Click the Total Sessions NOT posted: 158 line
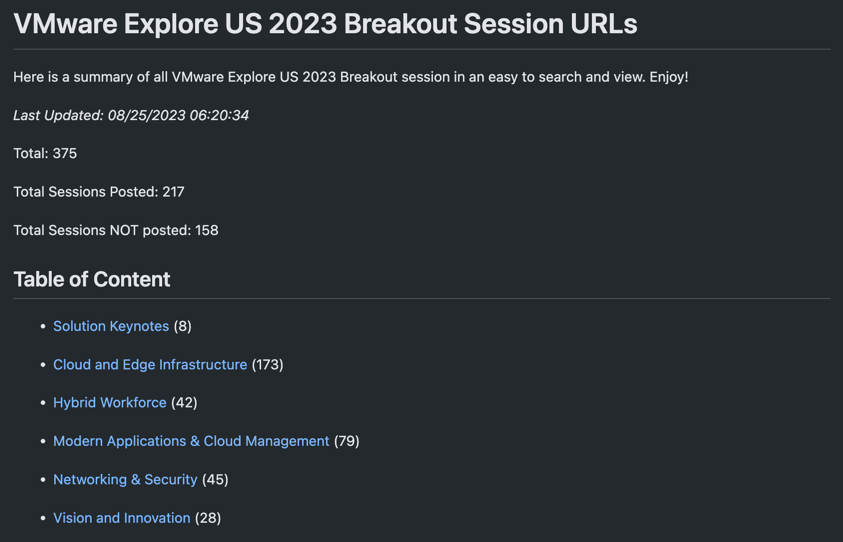 click(116, 230)
